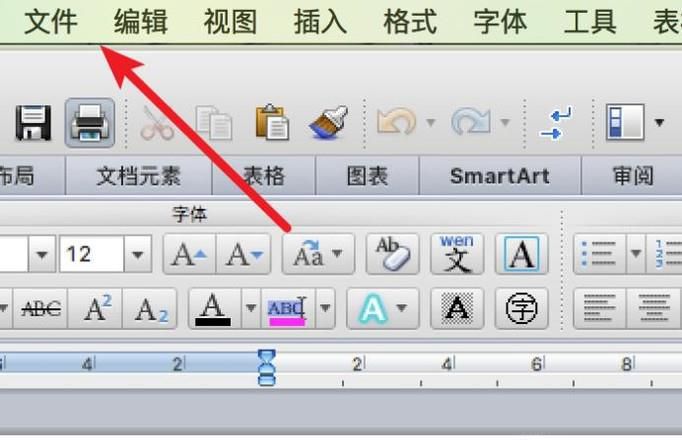This screenshot has height=440, width=682.
Task: Click the phonetic guide wén icon
Action: click(457, 254)
